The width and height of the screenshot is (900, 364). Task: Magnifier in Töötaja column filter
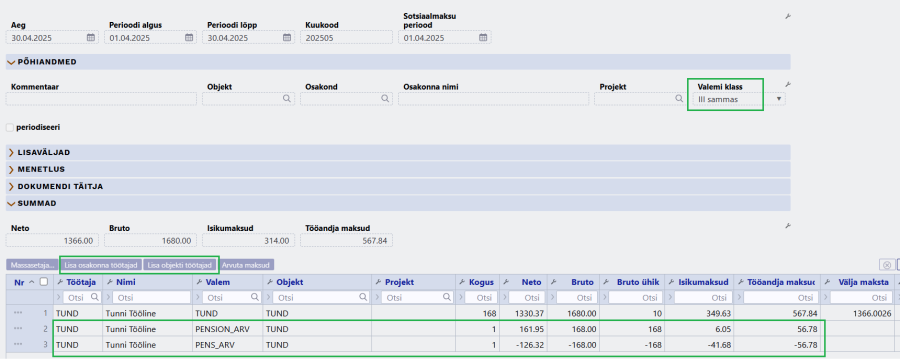(95, 297)
